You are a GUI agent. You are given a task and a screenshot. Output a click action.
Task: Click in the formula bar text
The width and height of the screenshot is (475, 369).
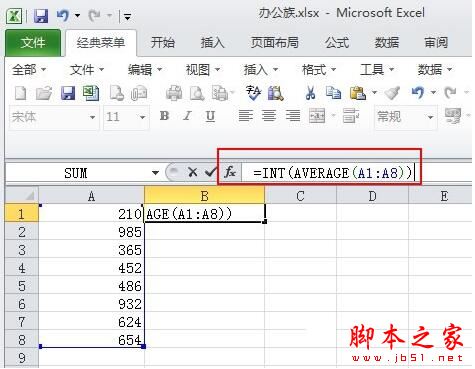pyautogui.click(x=333, y=173)
